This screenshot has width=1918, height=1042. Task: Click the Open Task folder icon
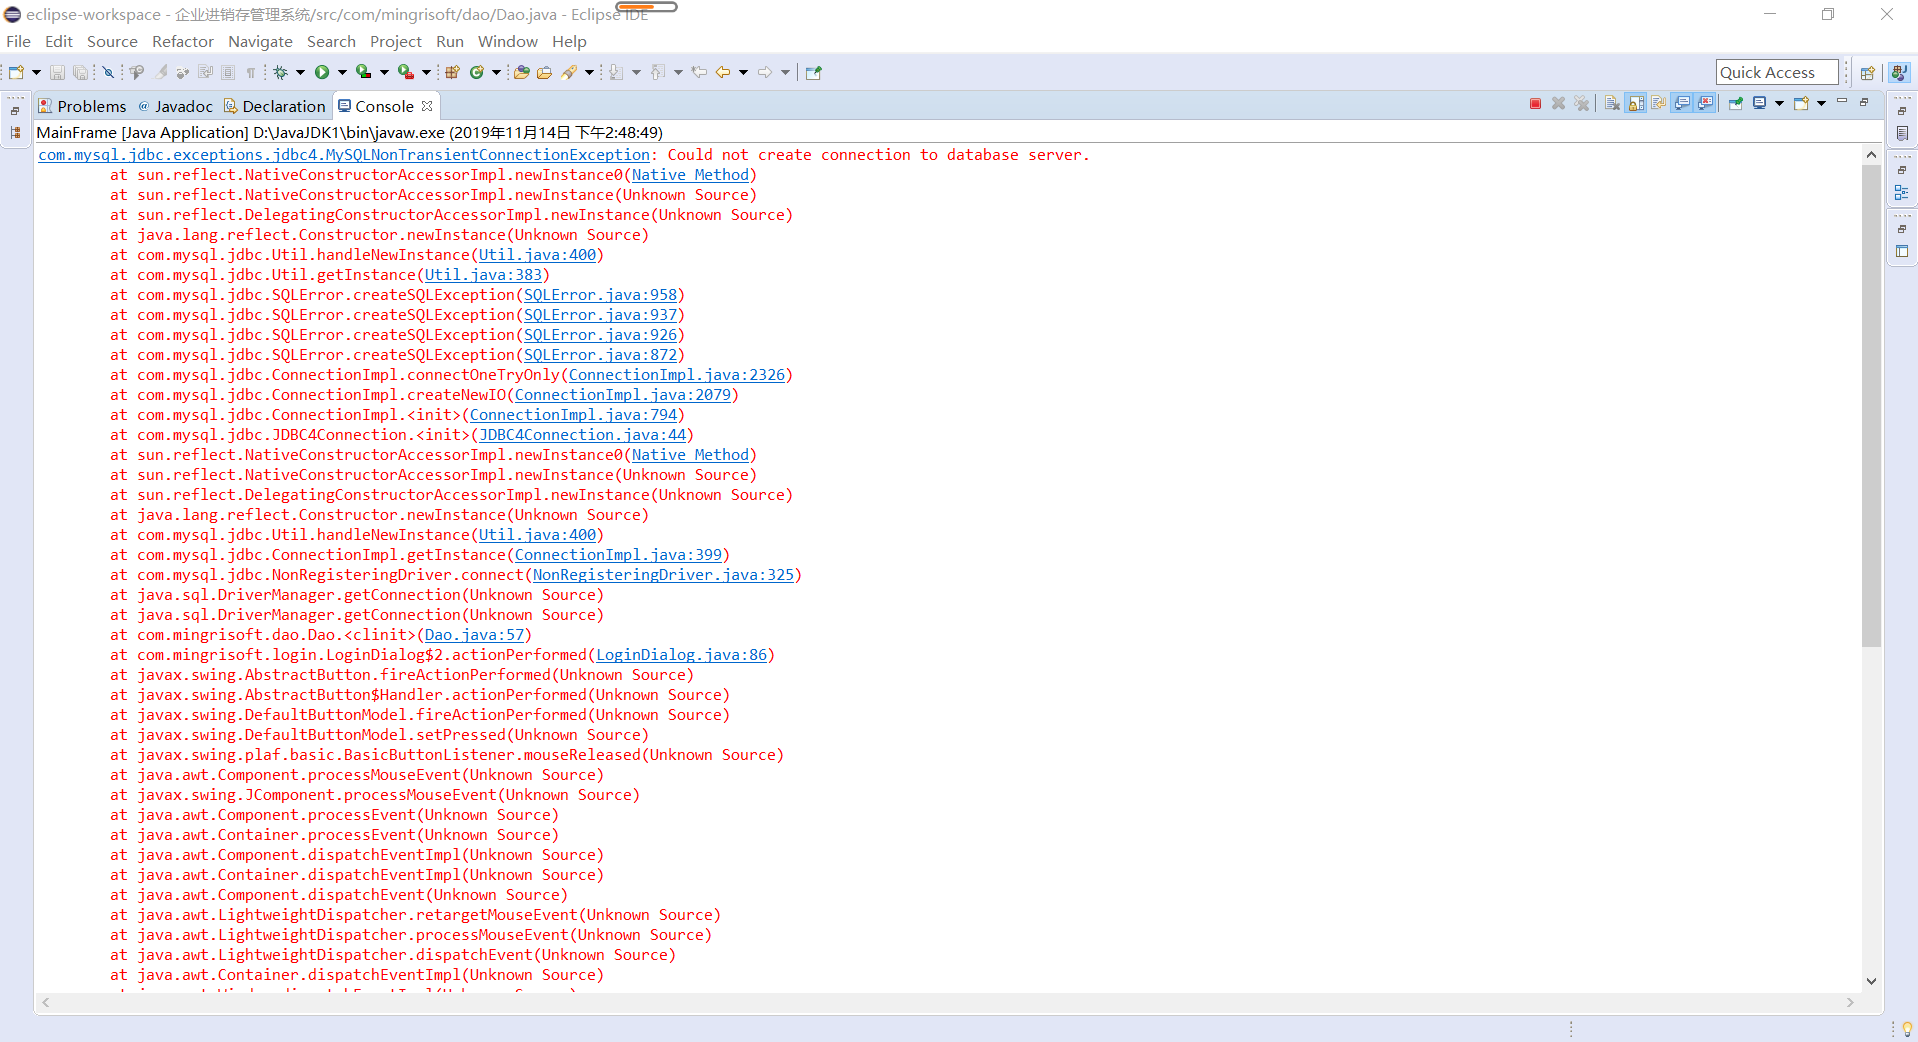tap(544, 72)
